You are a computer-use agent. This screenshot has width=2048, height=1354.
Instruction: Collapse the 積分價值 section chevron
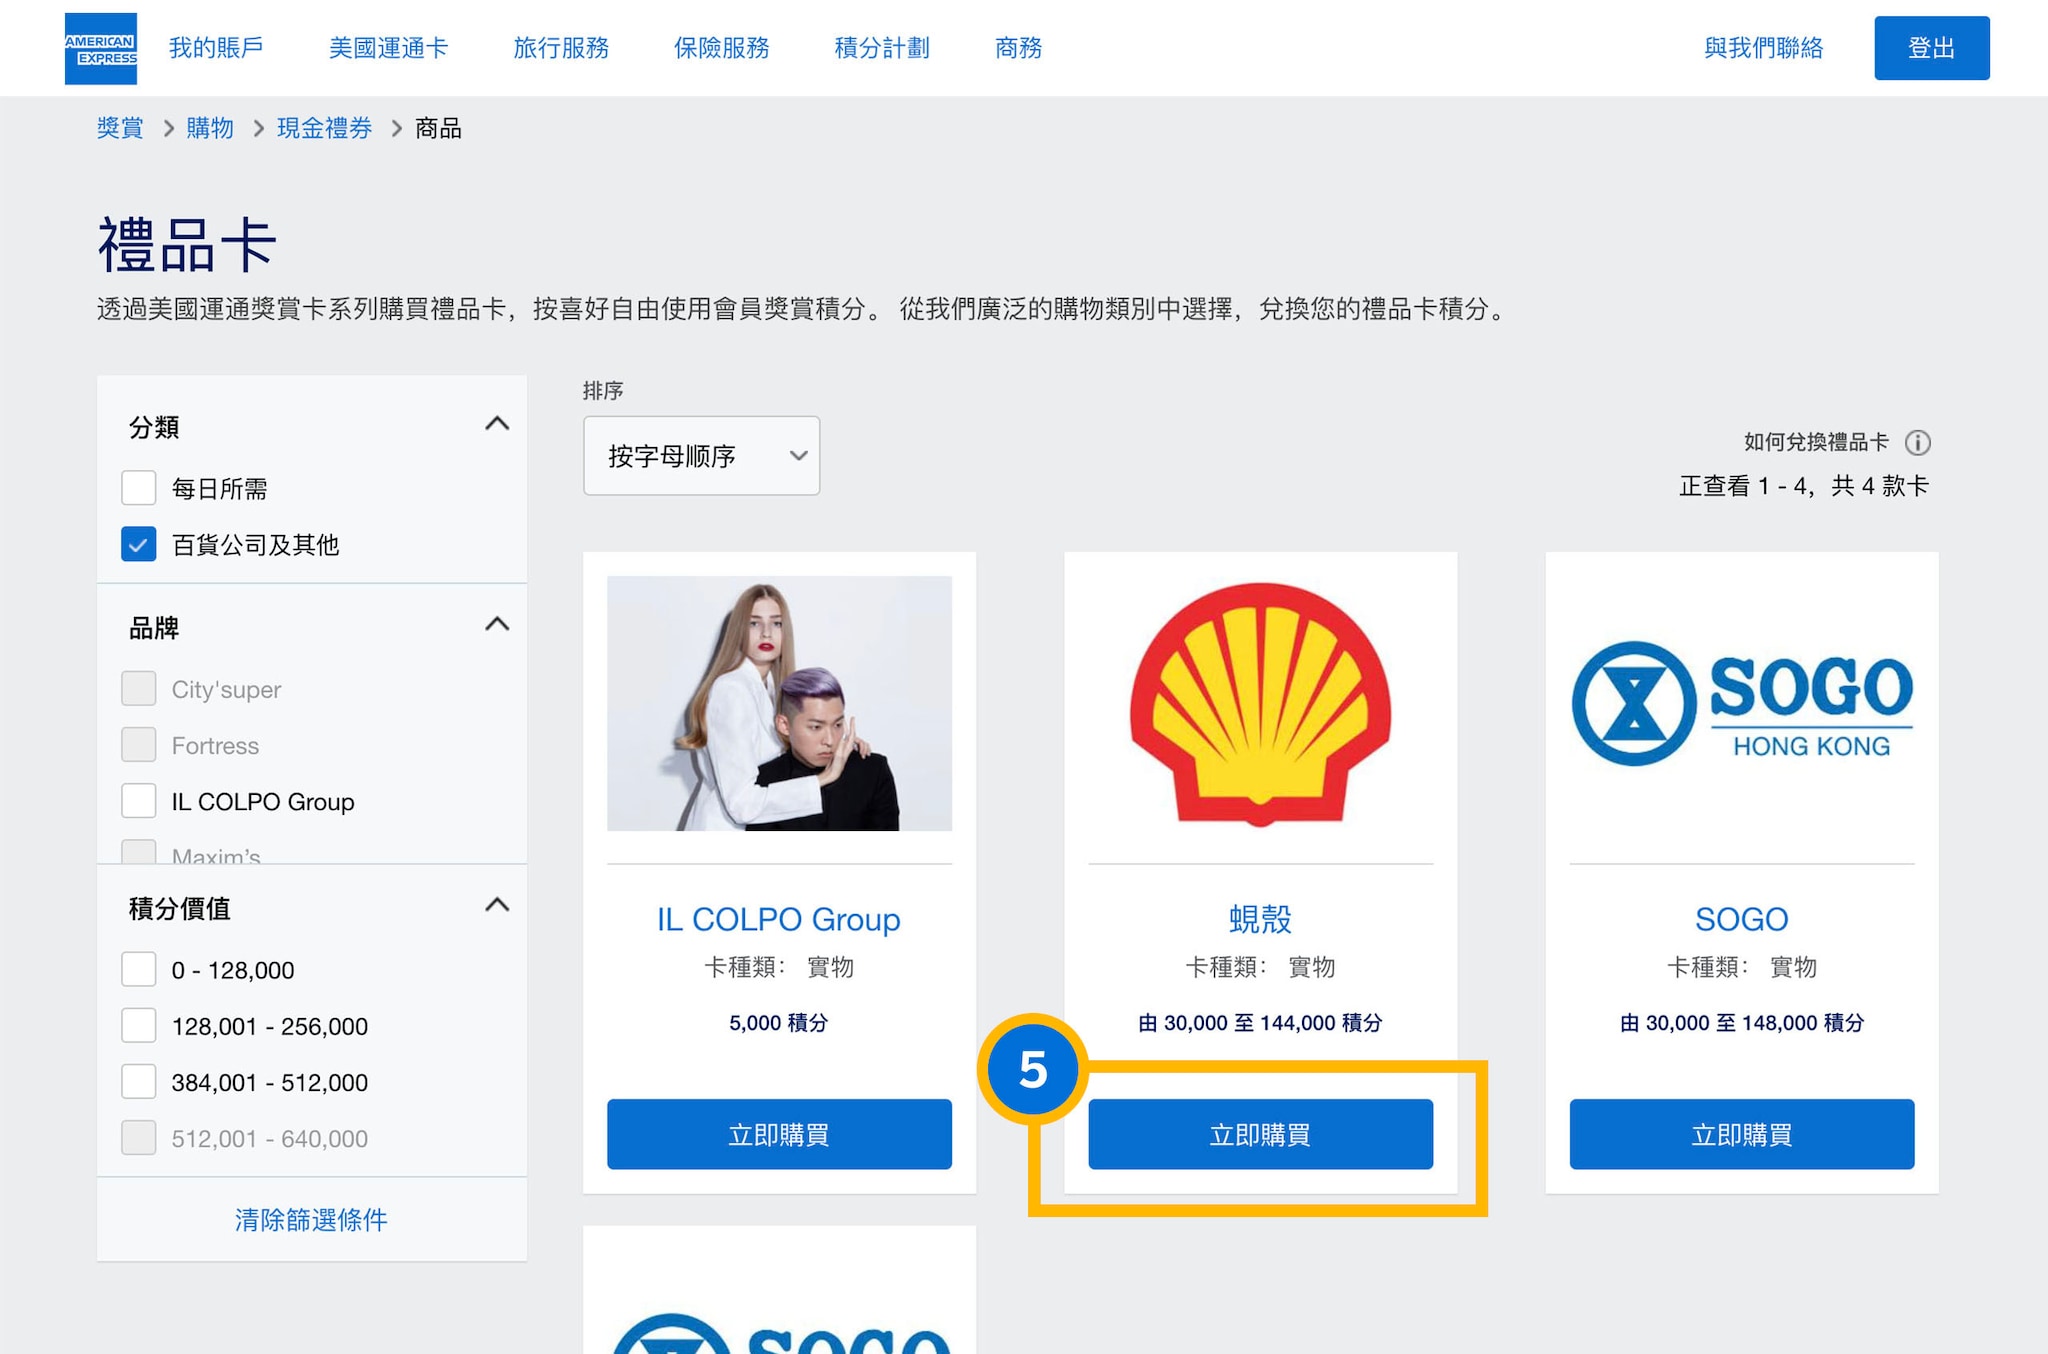click(x=497, y=906)
